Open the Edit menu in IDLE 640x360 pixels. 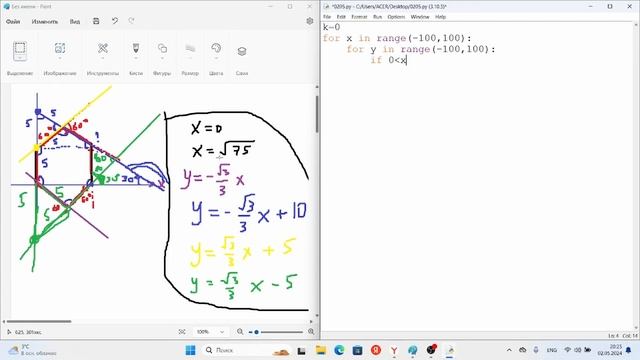pyautogui.click(x=341, y=17)
